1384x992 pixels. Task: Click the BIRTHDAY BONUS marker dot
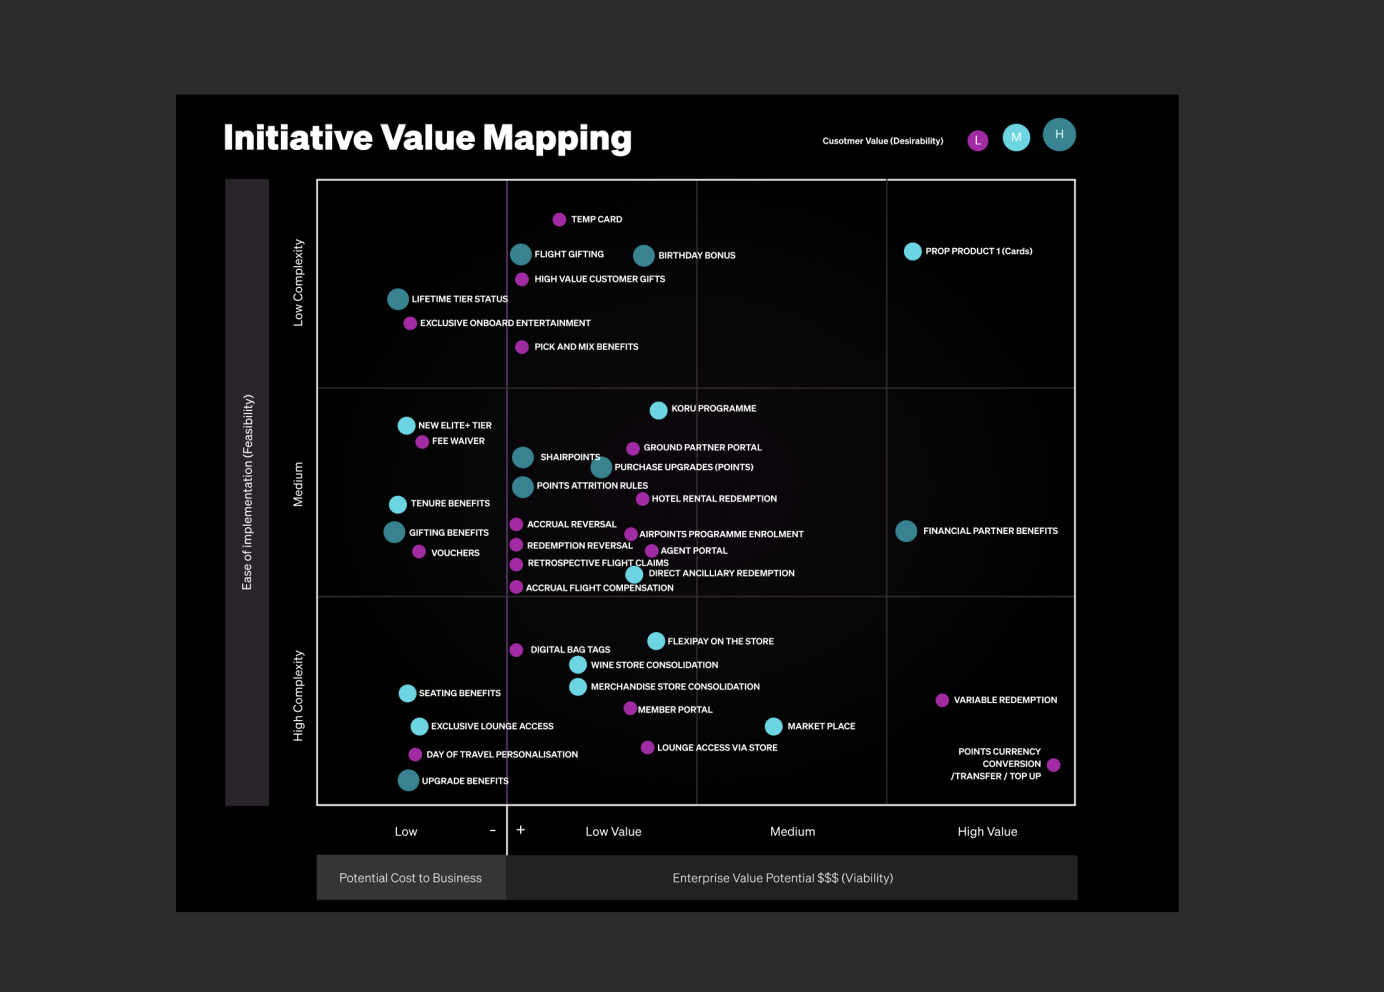[x=644, y=256]
